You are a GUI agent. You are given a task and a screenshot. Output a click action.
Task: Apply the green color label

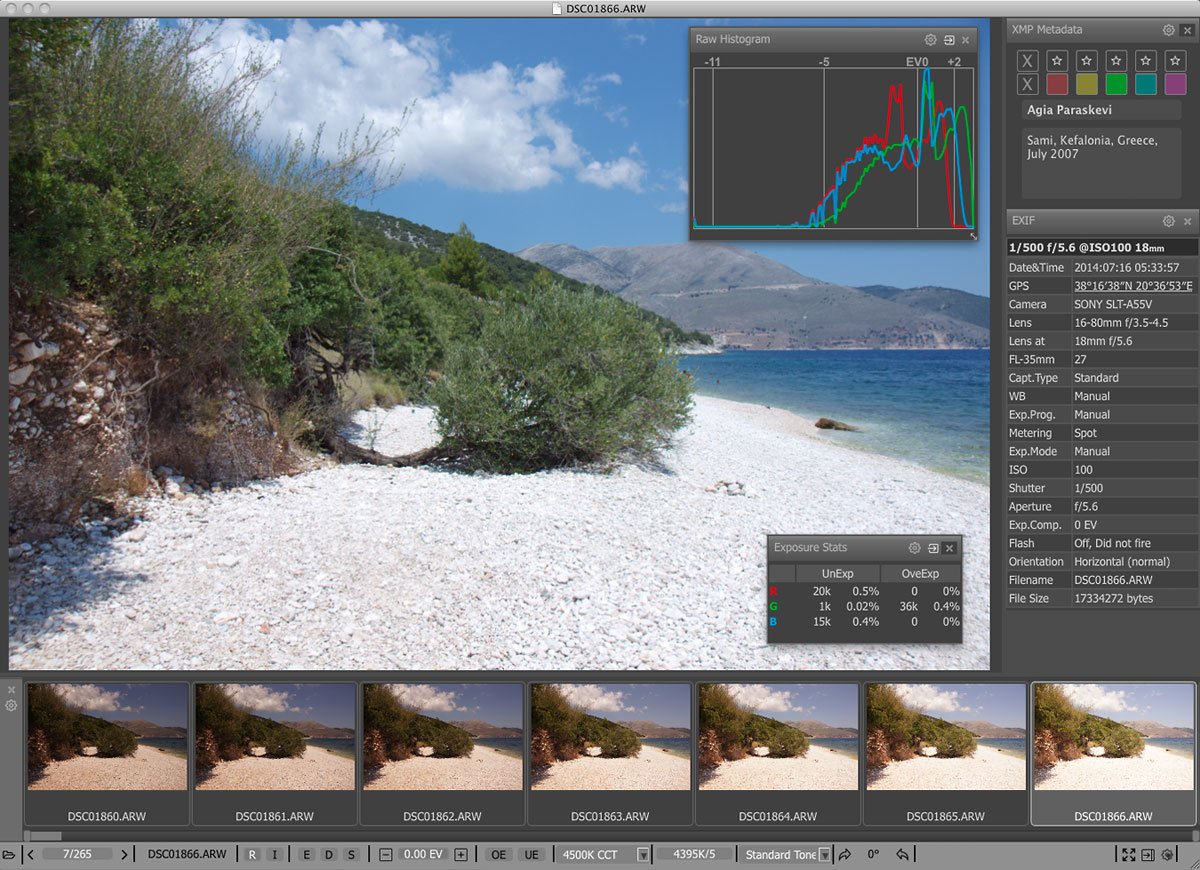[x=1116, y=84]
